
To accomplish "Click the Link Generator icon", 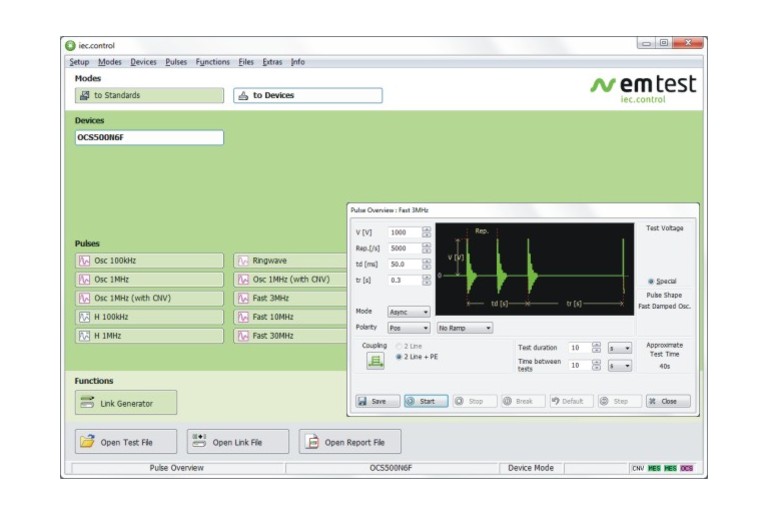I will click(88, 403).
